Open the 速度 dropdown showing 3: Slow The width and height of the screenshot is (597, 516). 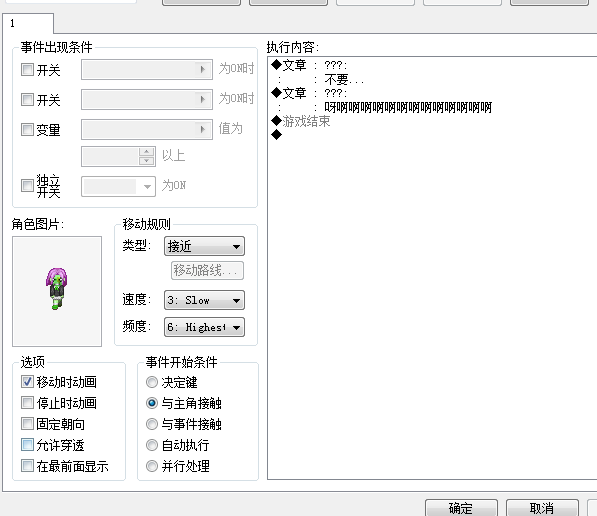tap(204, 300)
